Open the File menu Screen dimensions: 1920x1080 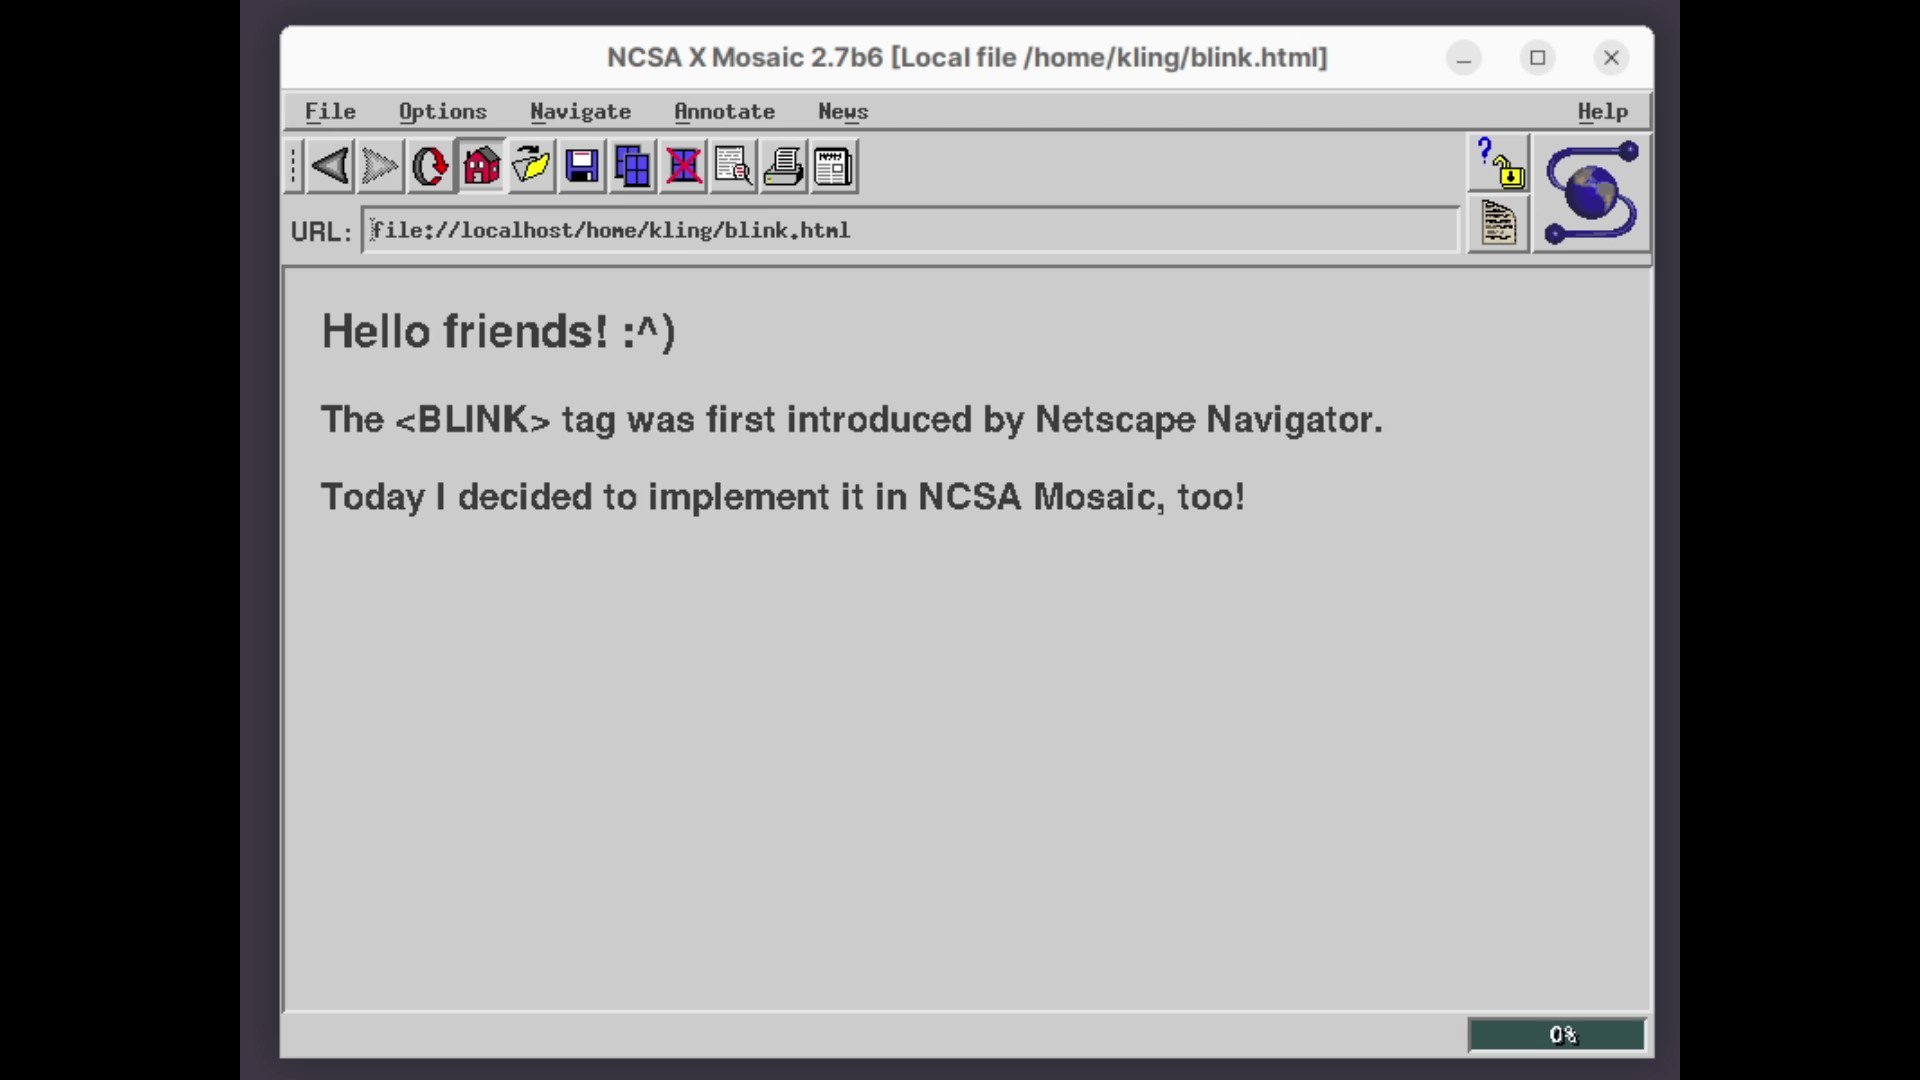pyautogui.click(x=330, y=111)
